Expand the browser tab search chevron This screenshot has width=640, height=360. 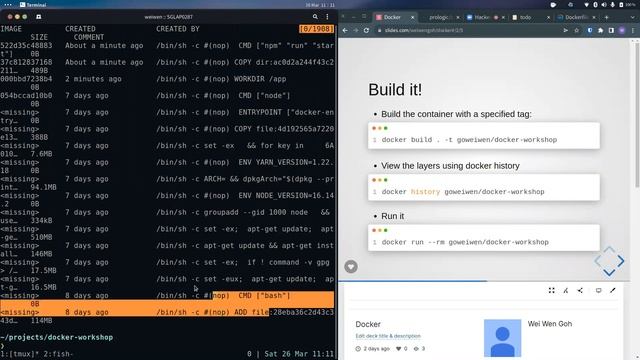point(633,17)
